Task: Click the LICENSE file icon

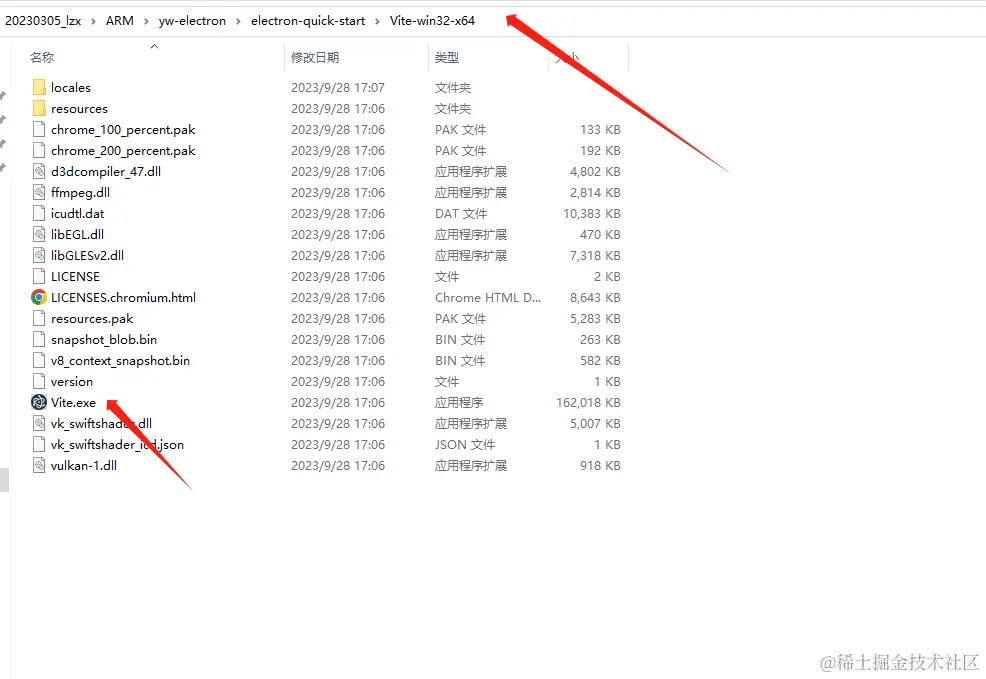Action: click(39, 276)
